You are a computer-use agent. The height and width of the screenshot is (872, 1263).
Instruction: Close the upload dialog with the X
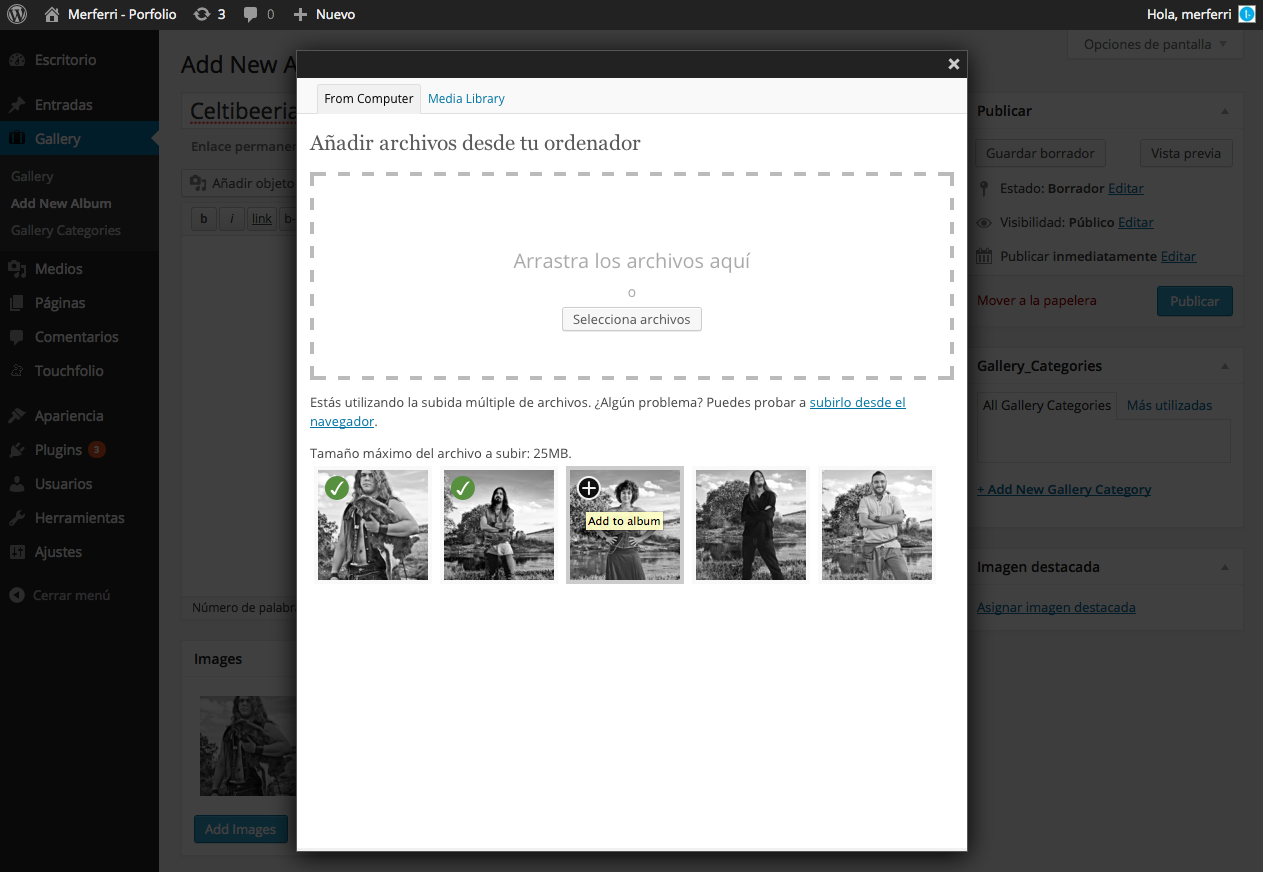(x=954, y=64)
